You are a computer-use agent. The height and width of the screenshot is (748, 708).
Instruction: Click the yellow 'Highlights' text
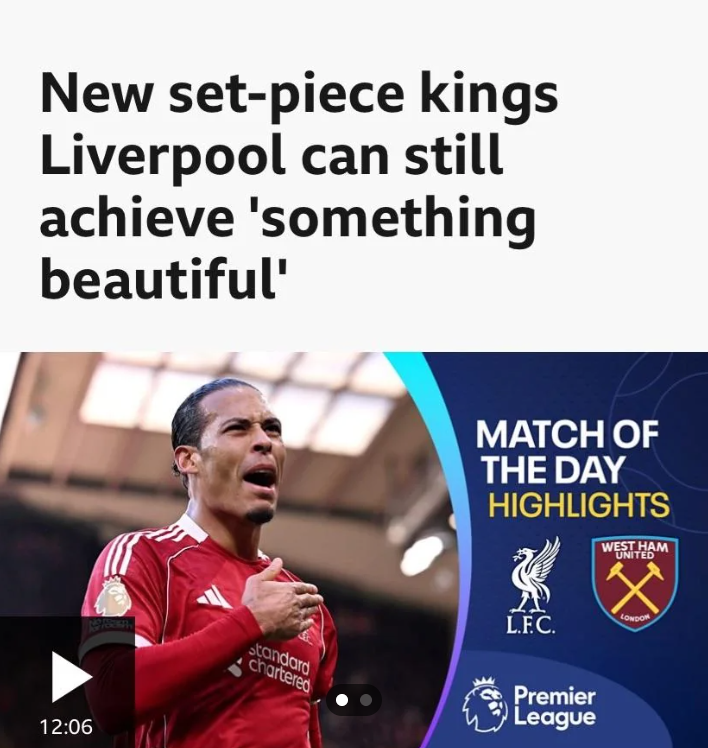578,504
